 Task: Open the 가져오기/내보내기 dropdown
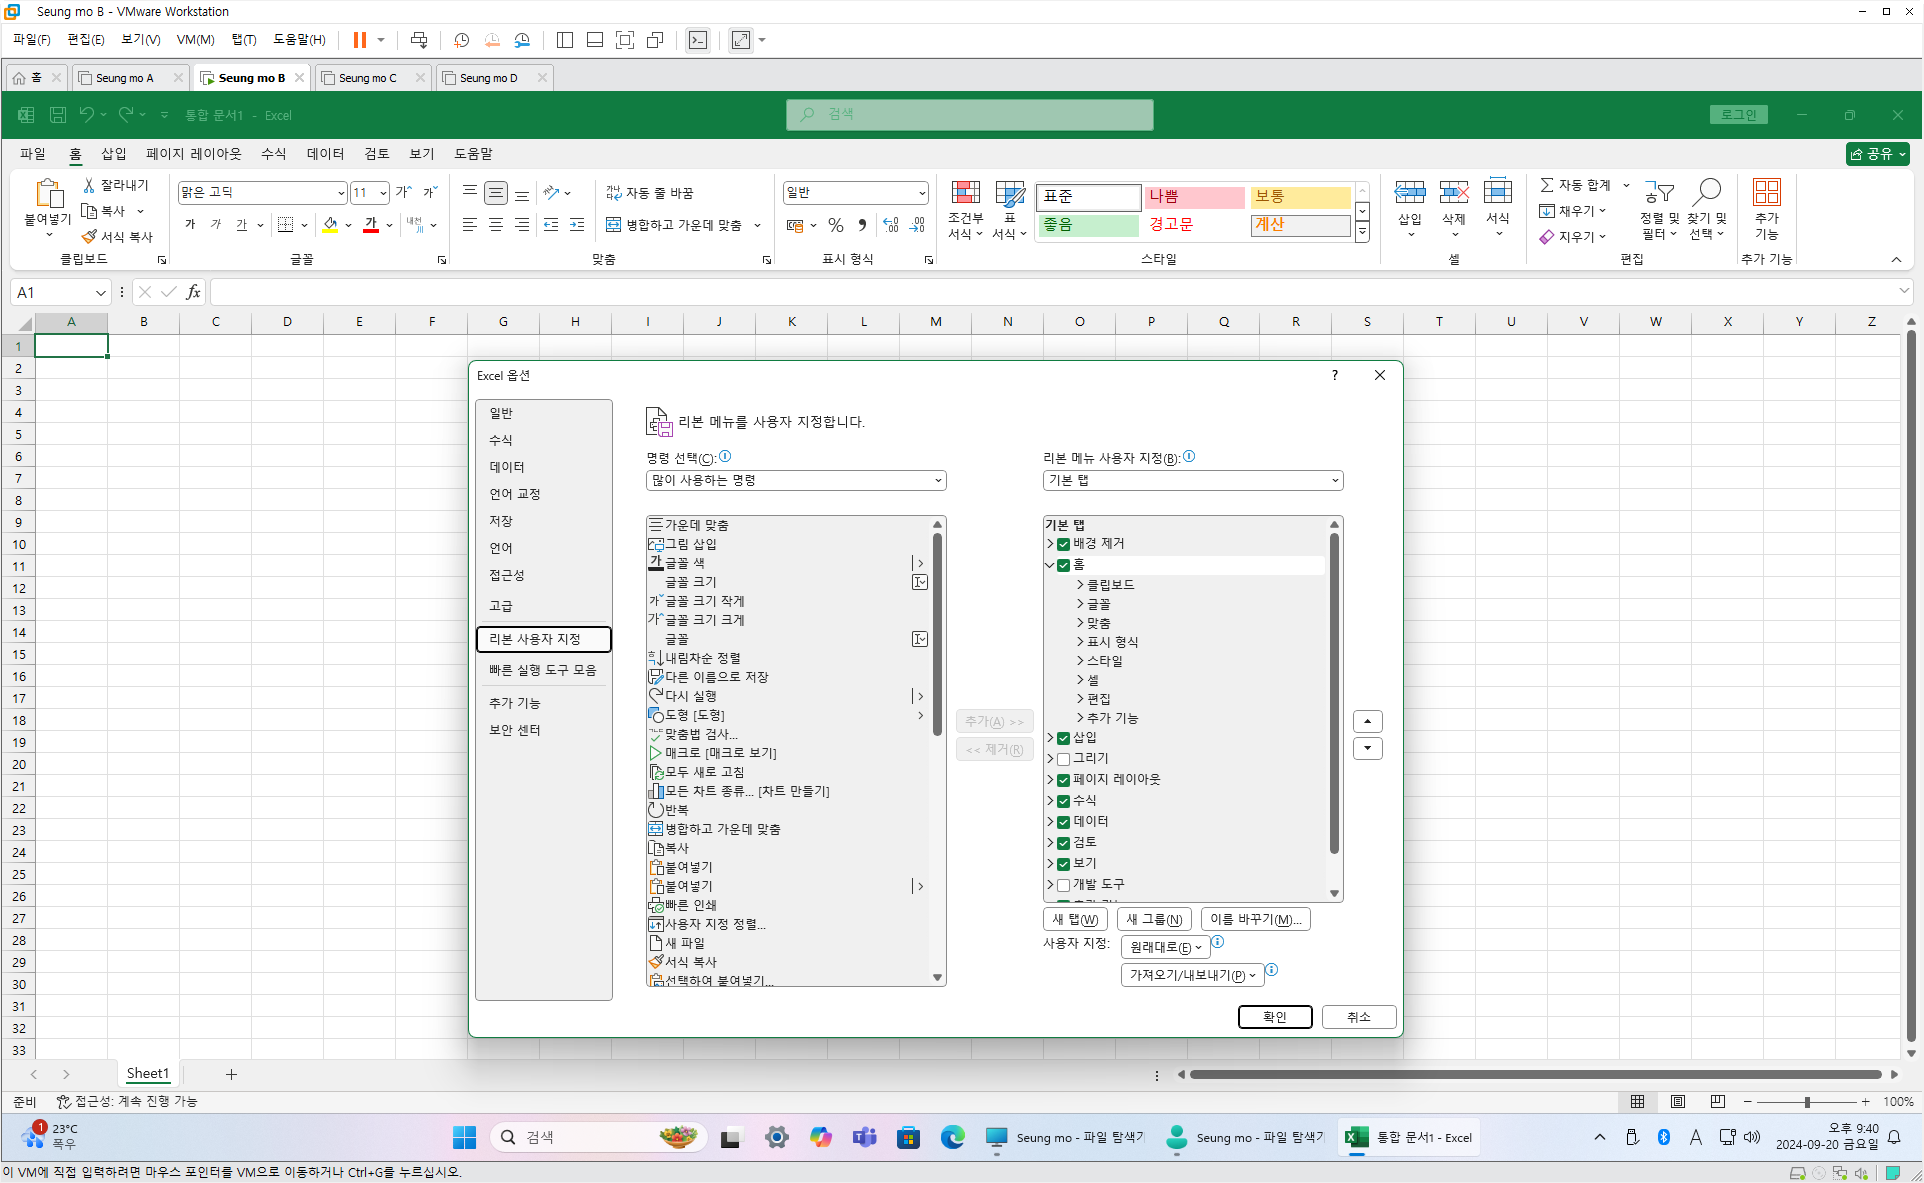click(1192, 975)
